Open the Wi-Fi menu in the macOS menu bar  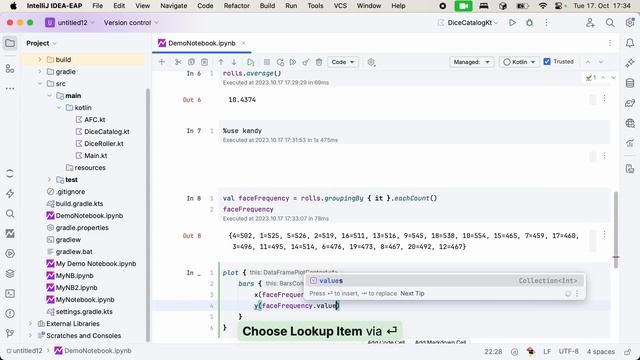[x=542, y=6]
